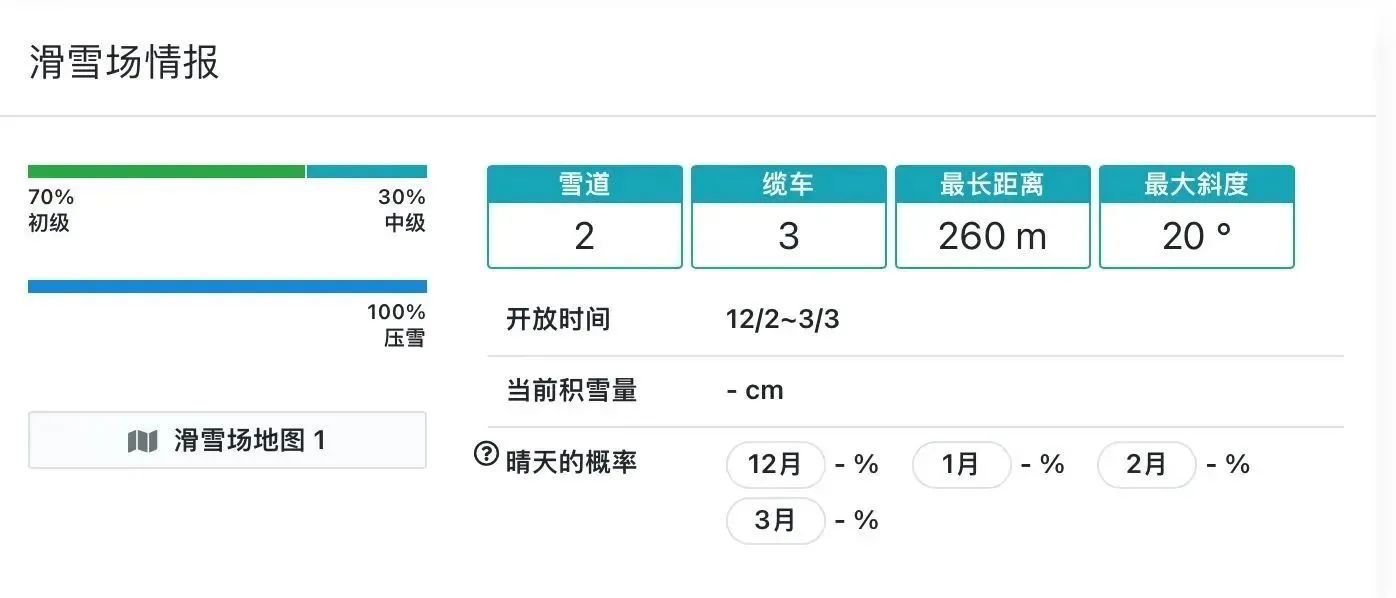Click the map icon beside 滑雪场地图 1

(143, 441)
